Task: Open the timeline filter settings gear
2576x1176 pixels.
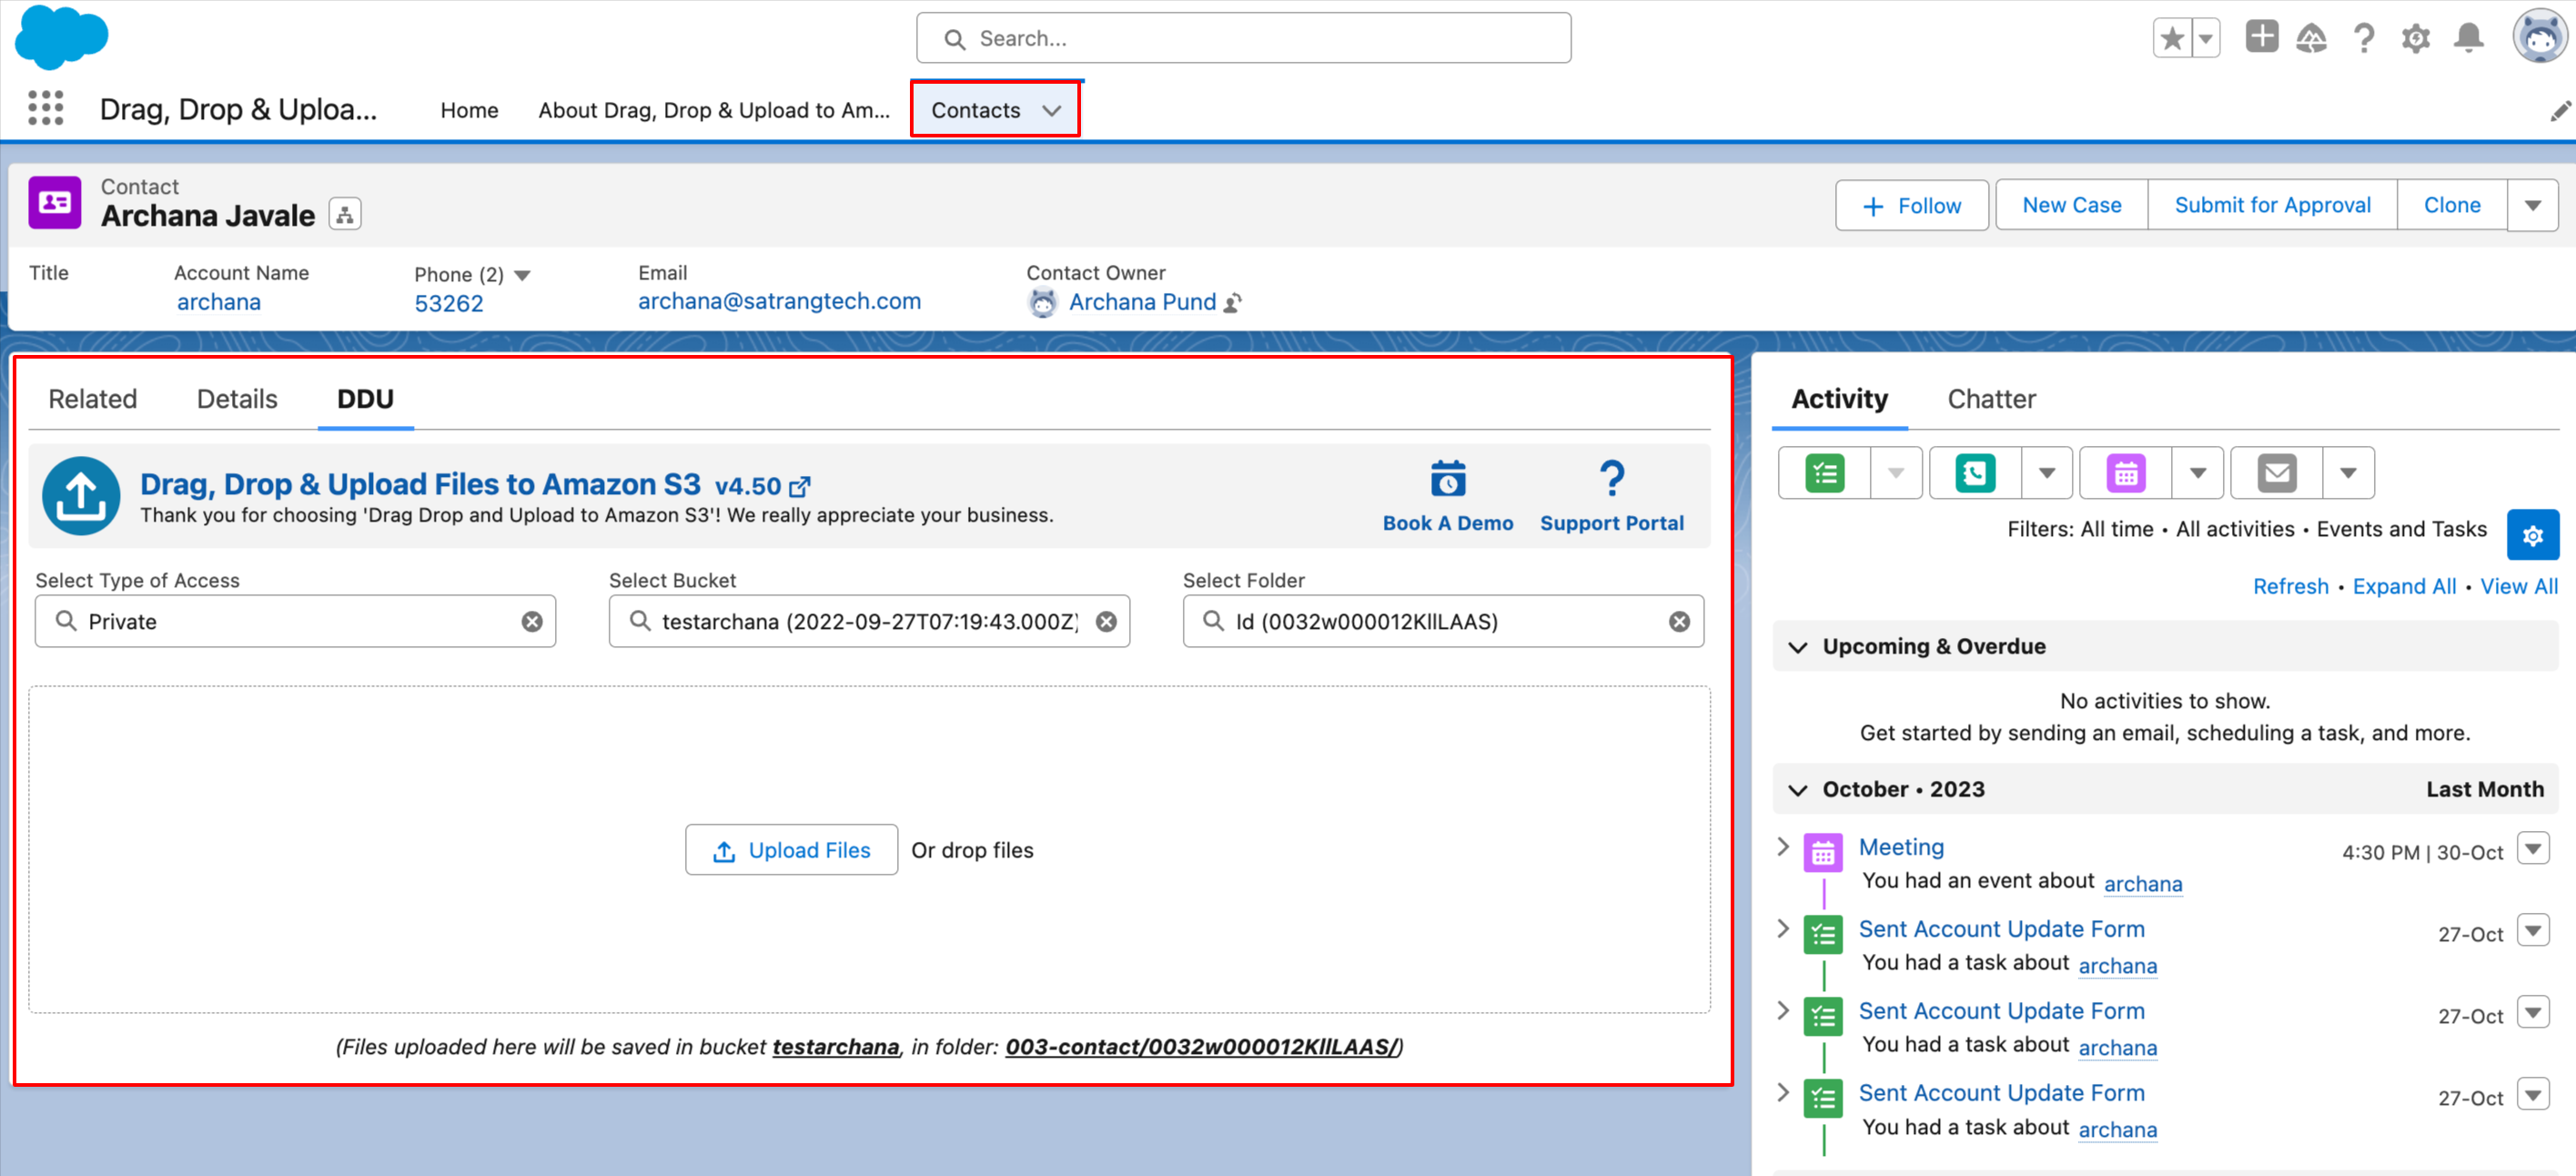Action: pos(2531,536)
